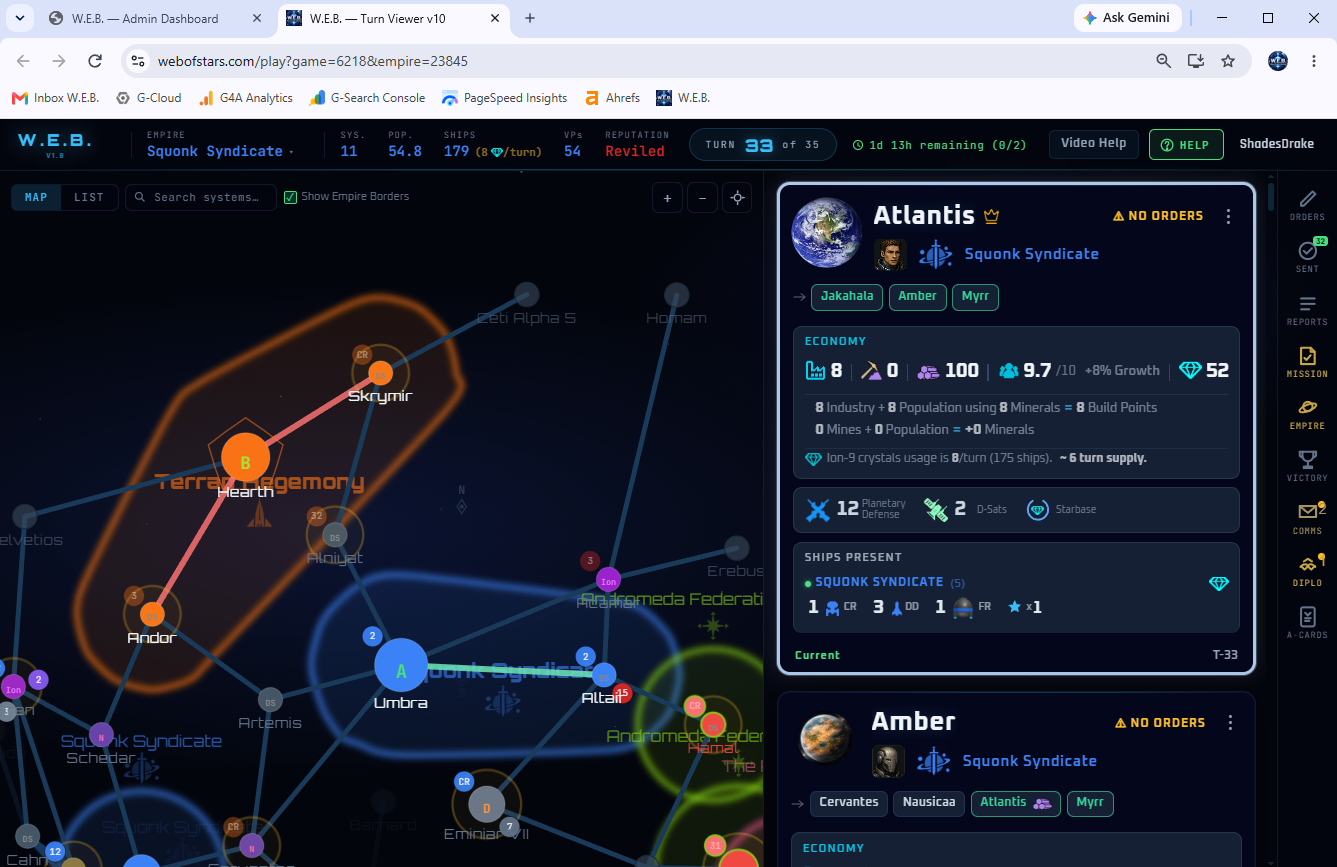Image resolution: width=1337 pixels, height=867 pixels.
Task: Zoom in the star map
Action: click(x=667, y=198)
